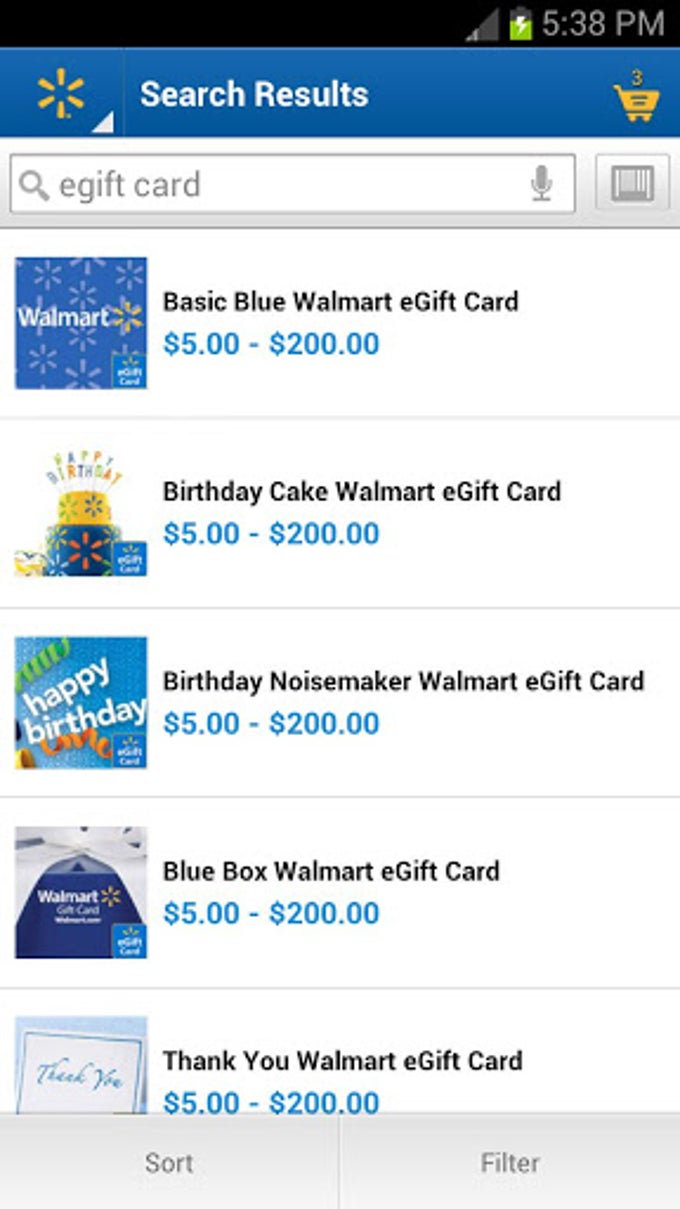The width and height of the screenshot is (680, 1209).
Task: Tap the battery icon in status bar
Action: [521, 24]
